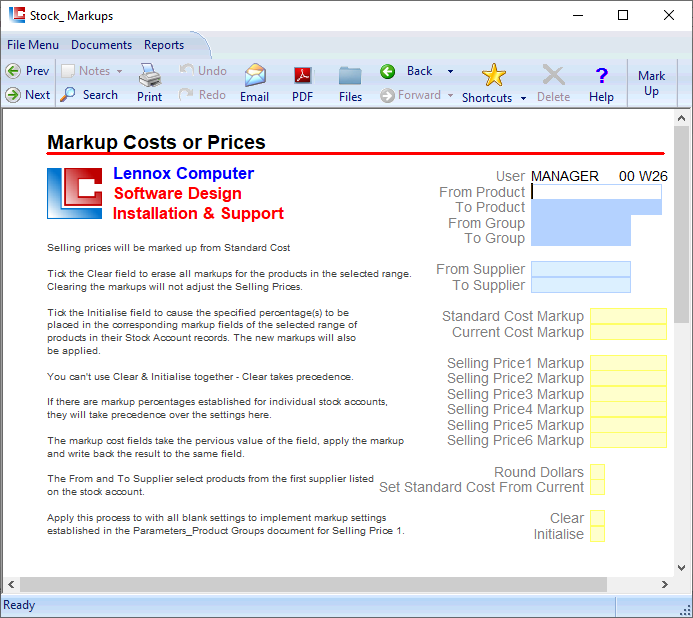
Task: Tick the Initialise checkbox
Action: pyautogui.click(x=597, y=534)
